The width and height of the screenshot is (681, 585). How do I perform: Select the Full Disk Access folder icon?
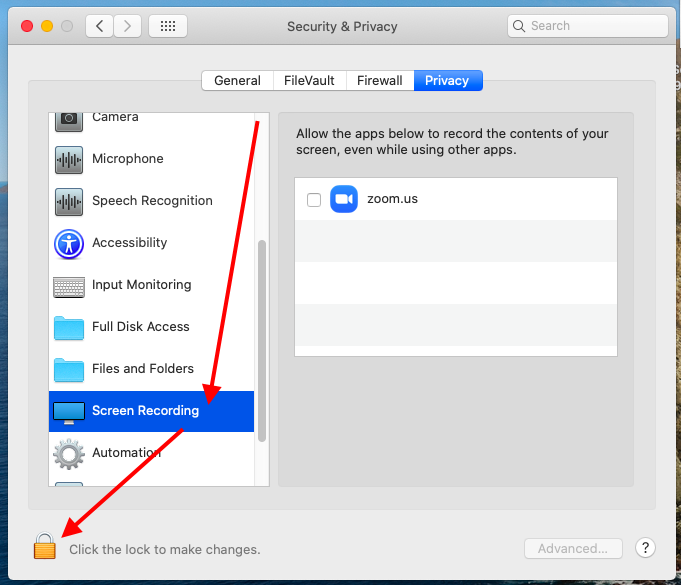coord(69,327)
